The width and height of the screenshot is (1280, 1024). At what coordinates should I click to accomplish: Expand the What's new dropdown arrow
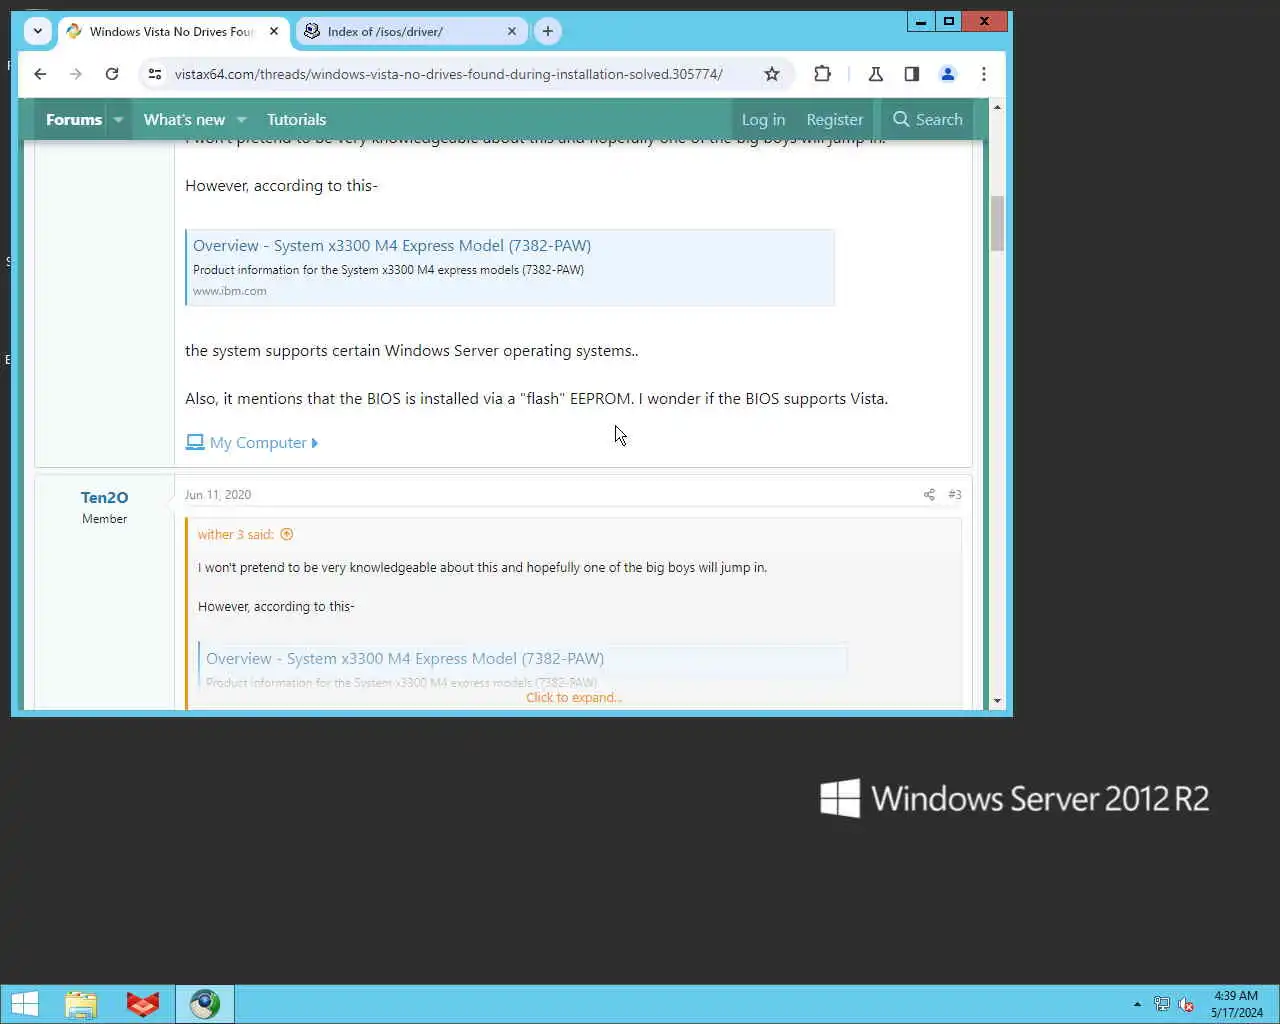click(x=241, y=119)
